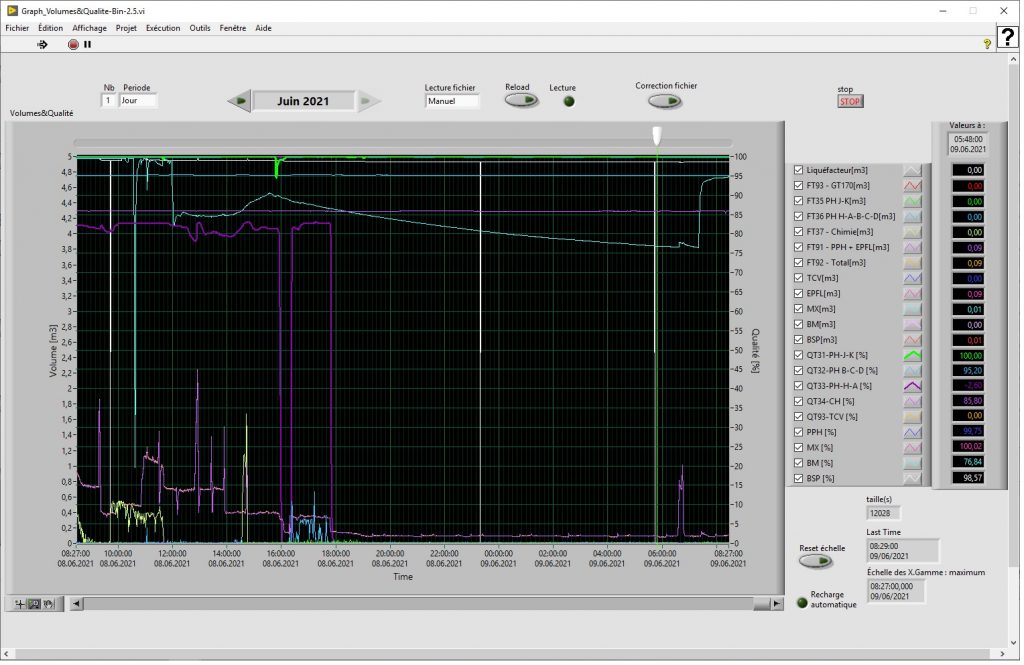Select the crosshair cursor tool in graph palette
This screenshot has width=1024, height=665.
click(x=19, y=603)
